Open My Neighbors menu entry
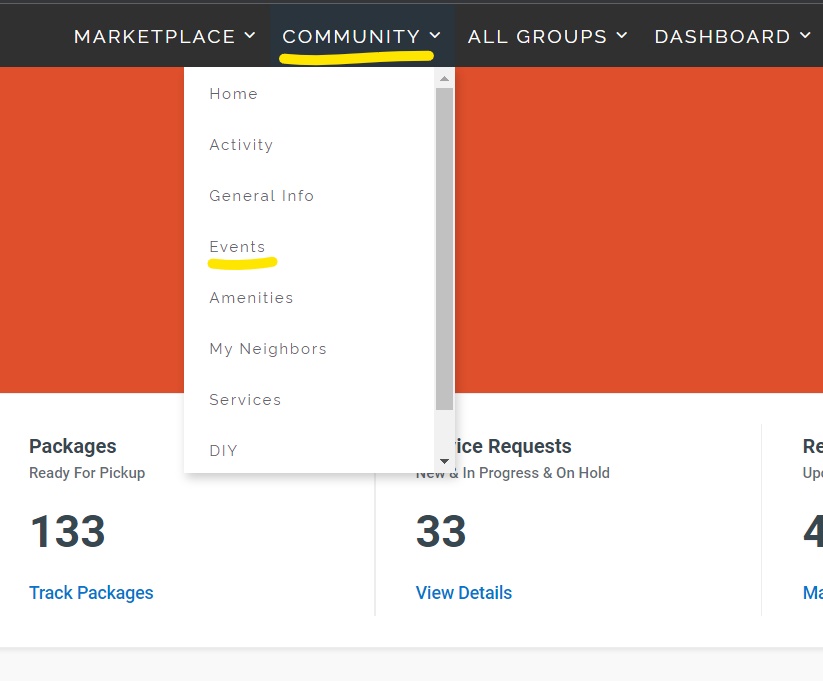The width and height of the screenshot is (823, 681). click(x=268, y=349)
